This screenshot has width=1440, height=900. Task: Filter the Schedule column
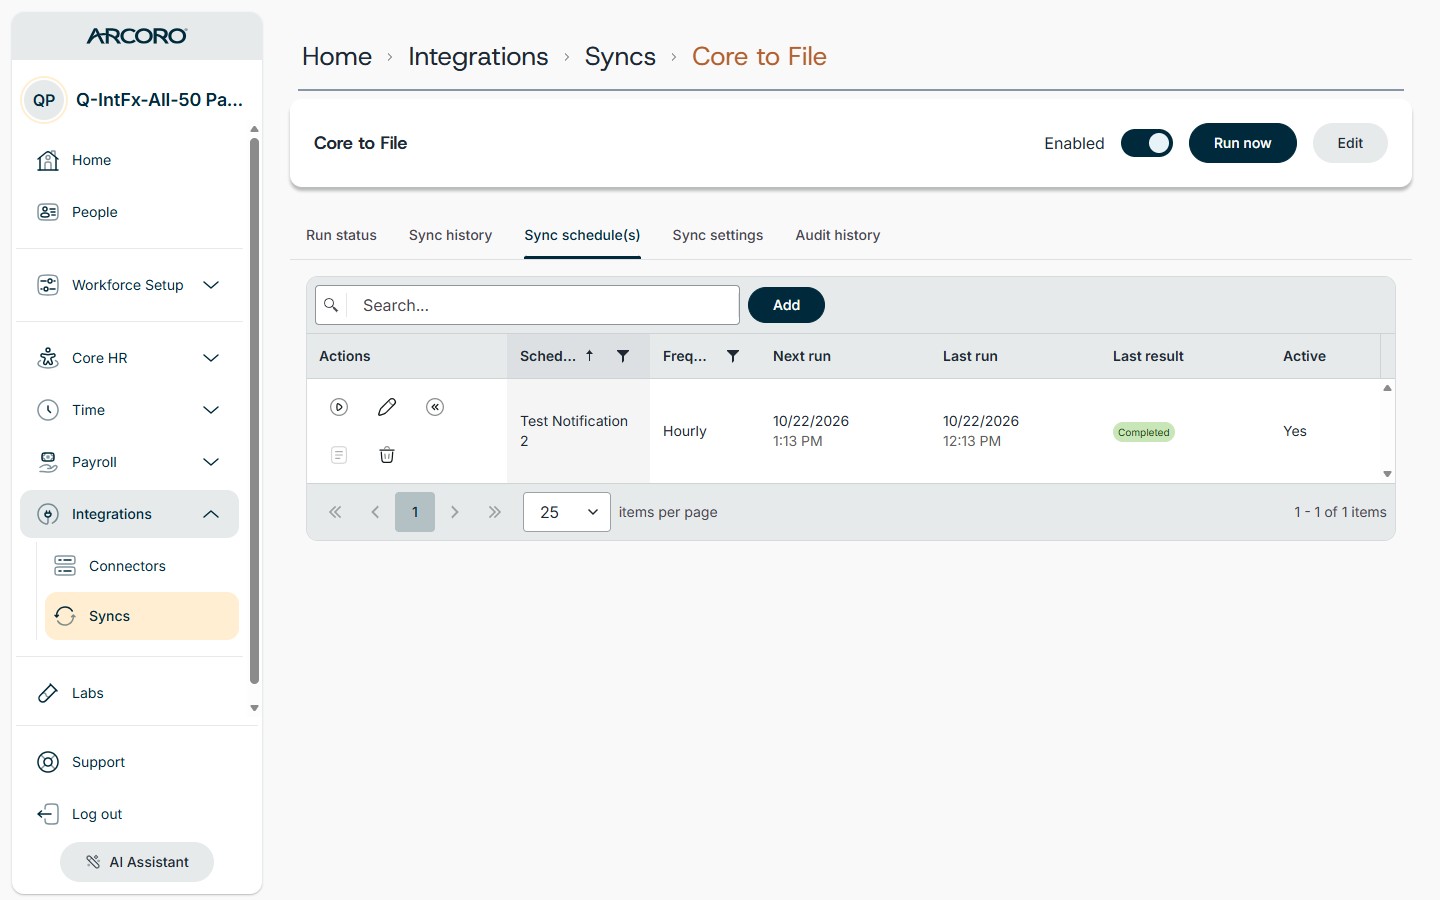(623, 356)
